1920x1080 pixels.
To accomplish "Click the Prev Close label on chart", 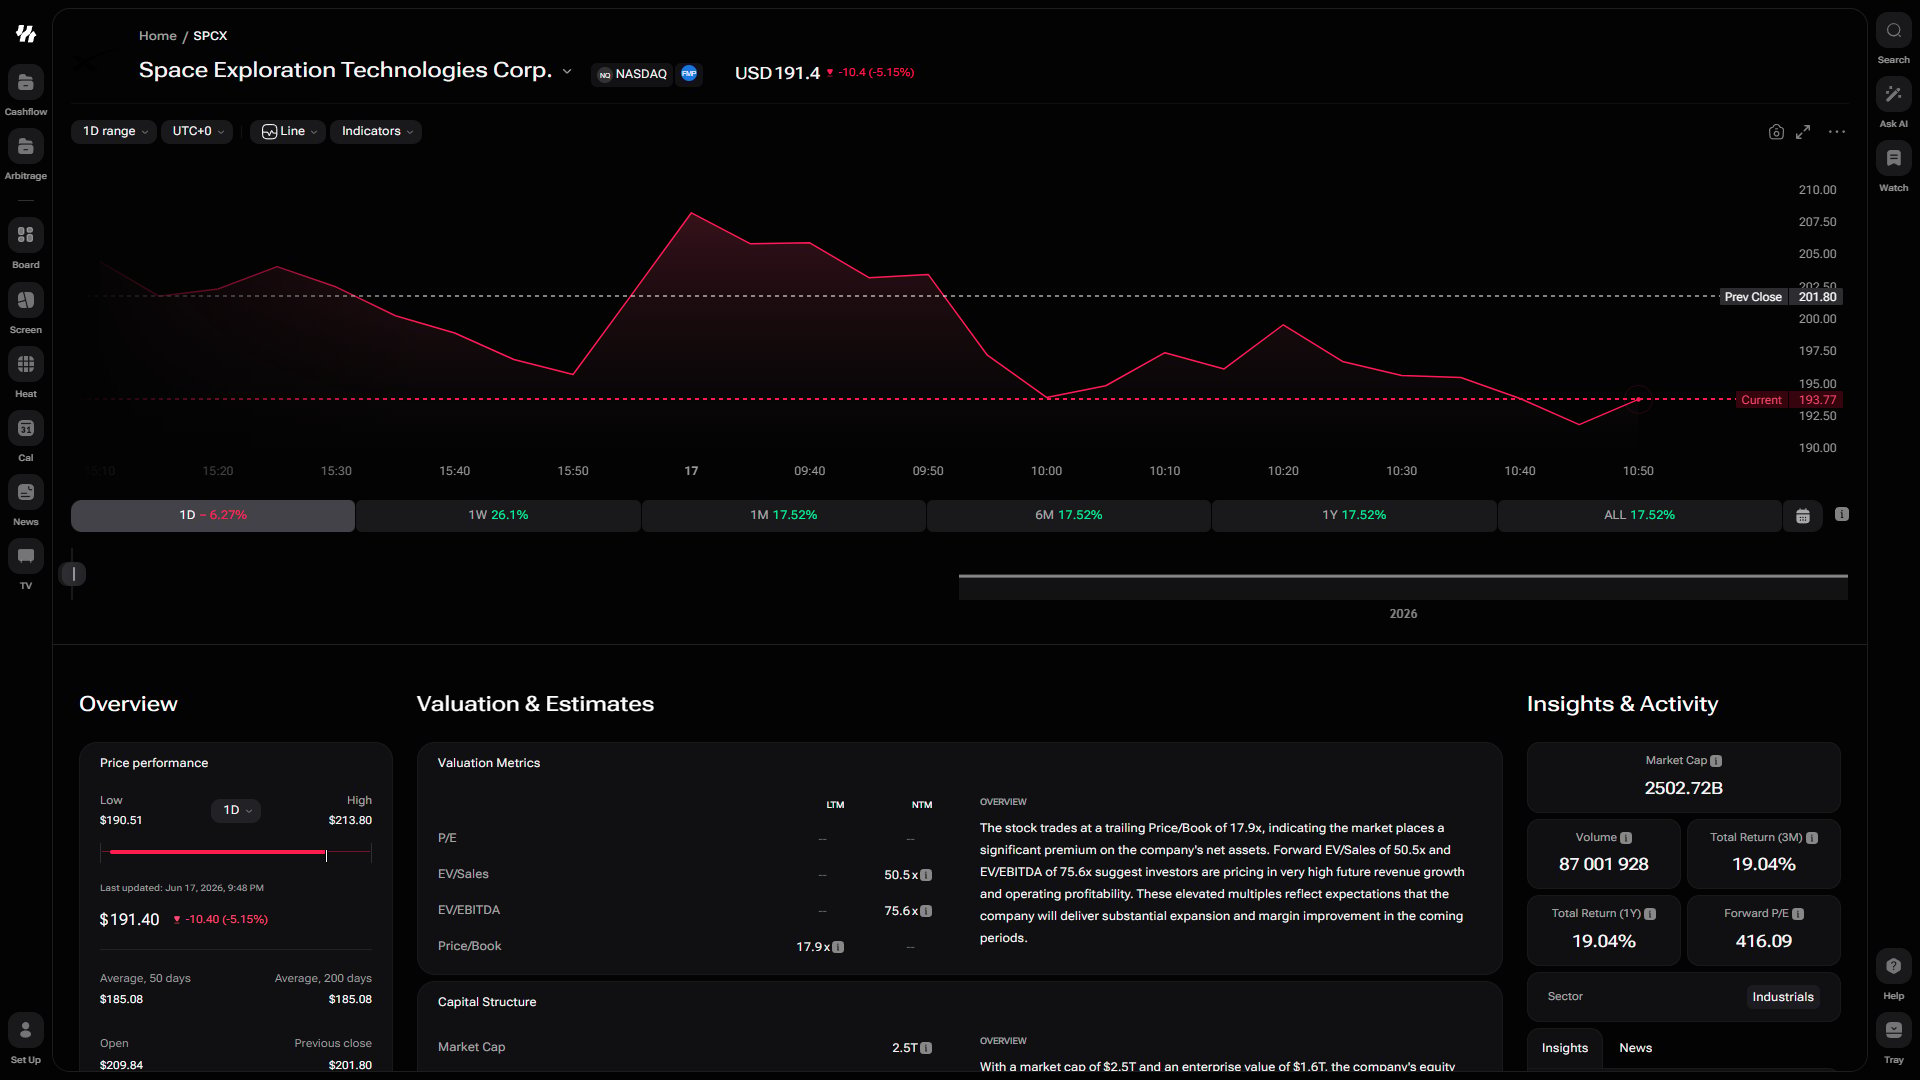I will click(x=1753, y=297).
